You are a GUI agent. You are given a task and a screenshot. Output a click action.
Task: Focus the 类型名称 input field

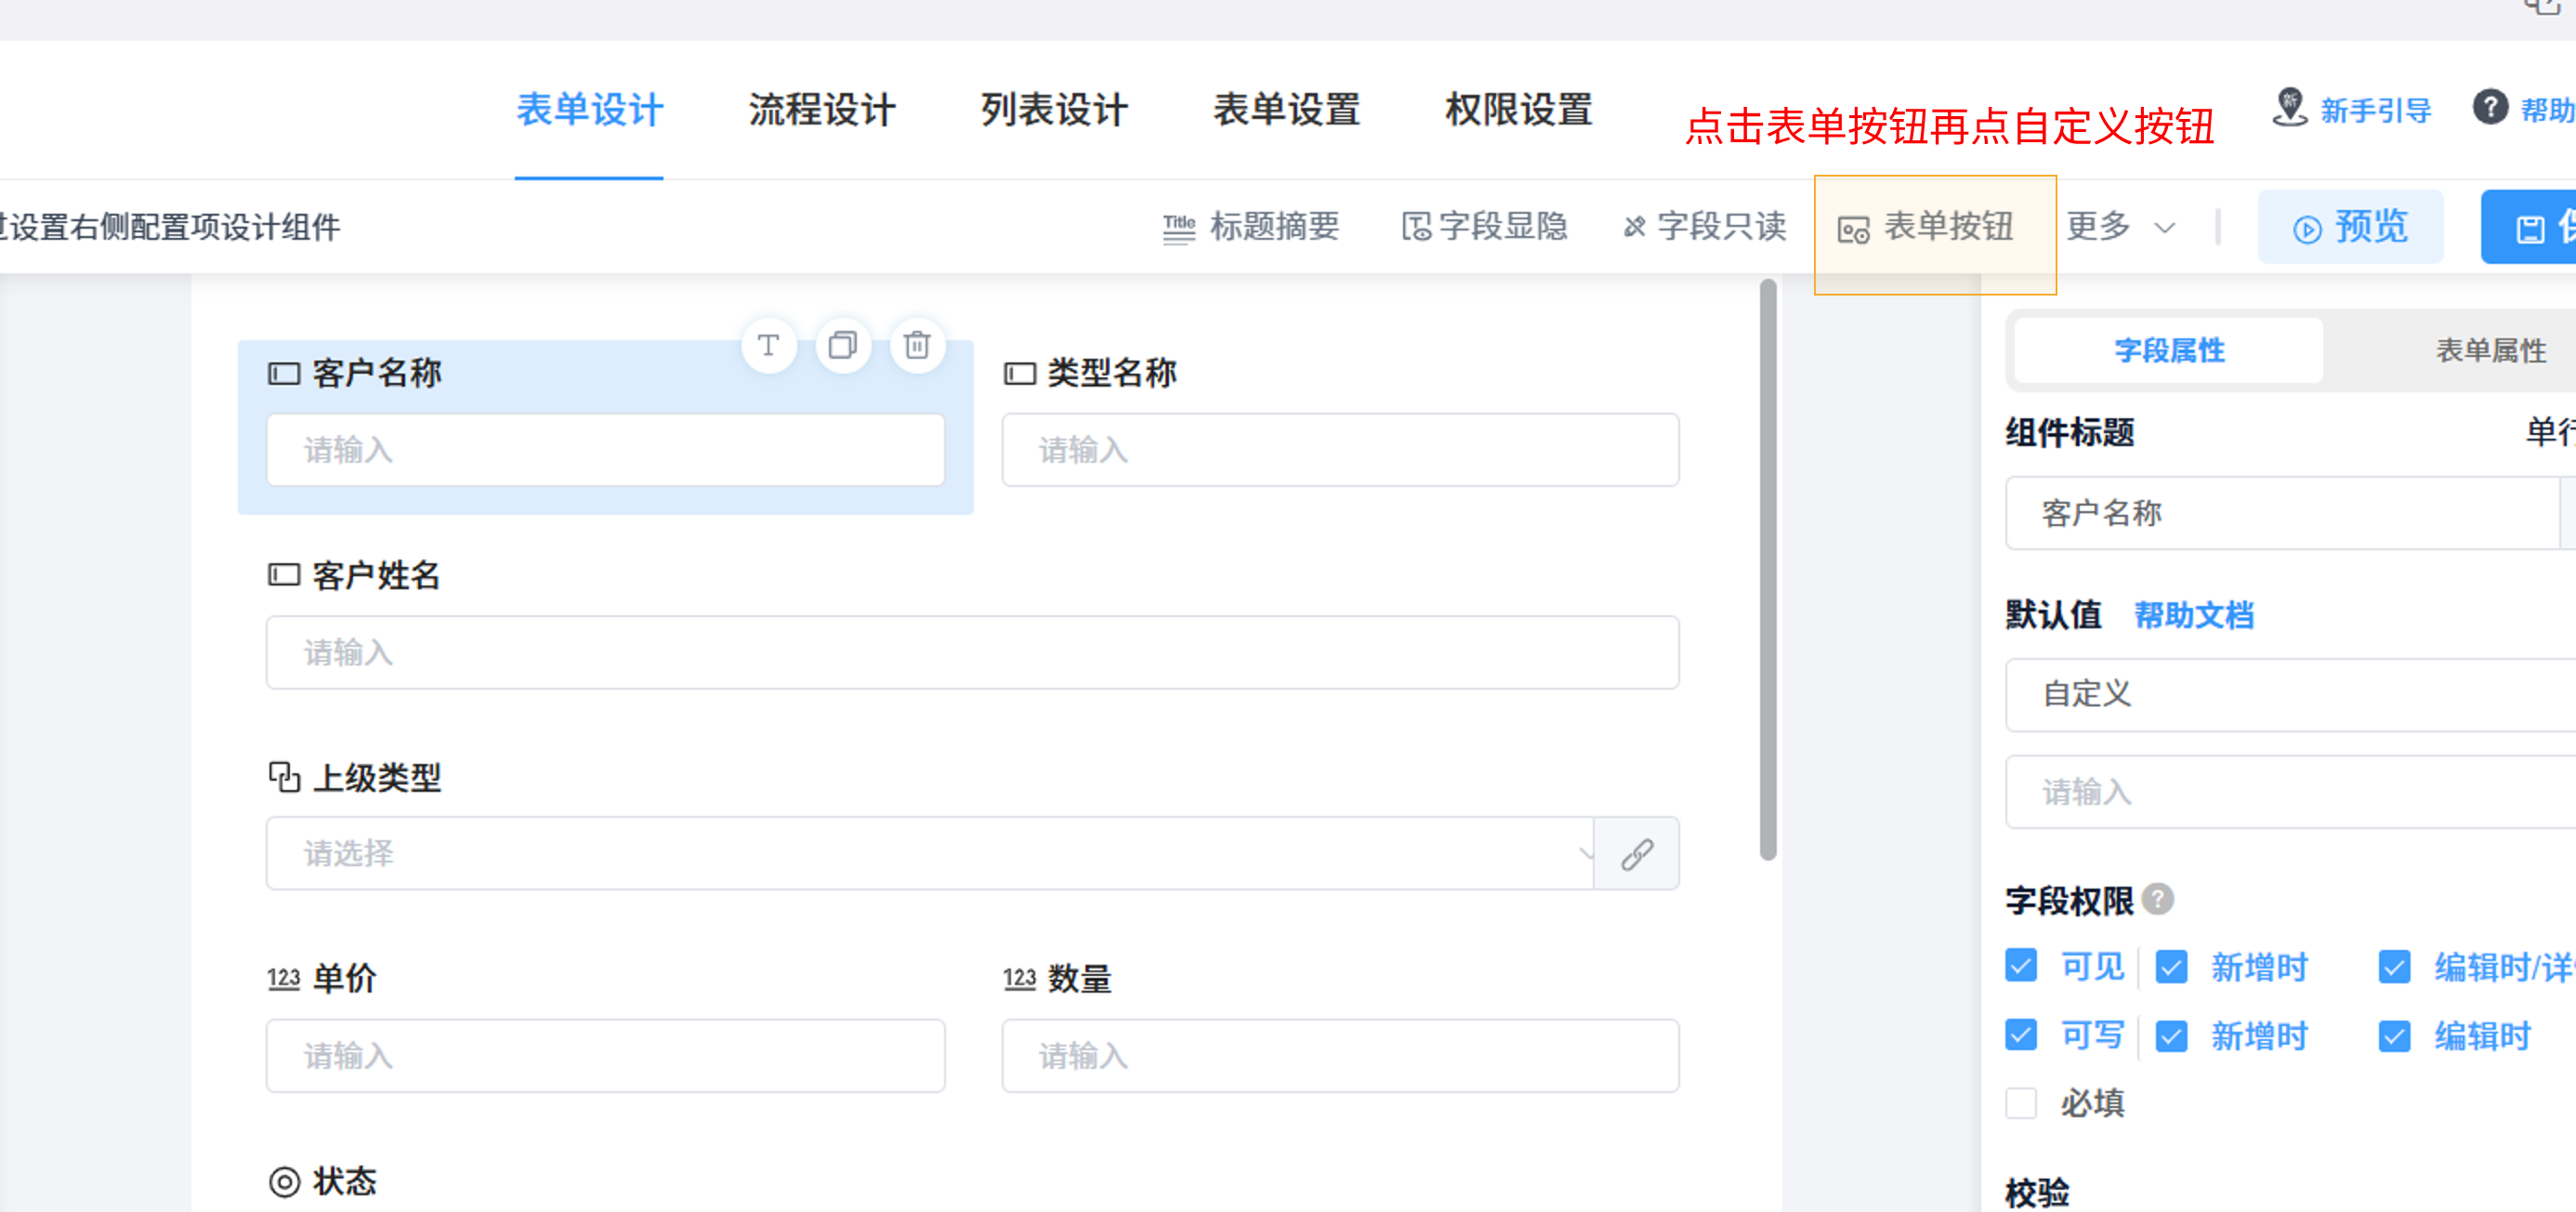(1340, 450)
